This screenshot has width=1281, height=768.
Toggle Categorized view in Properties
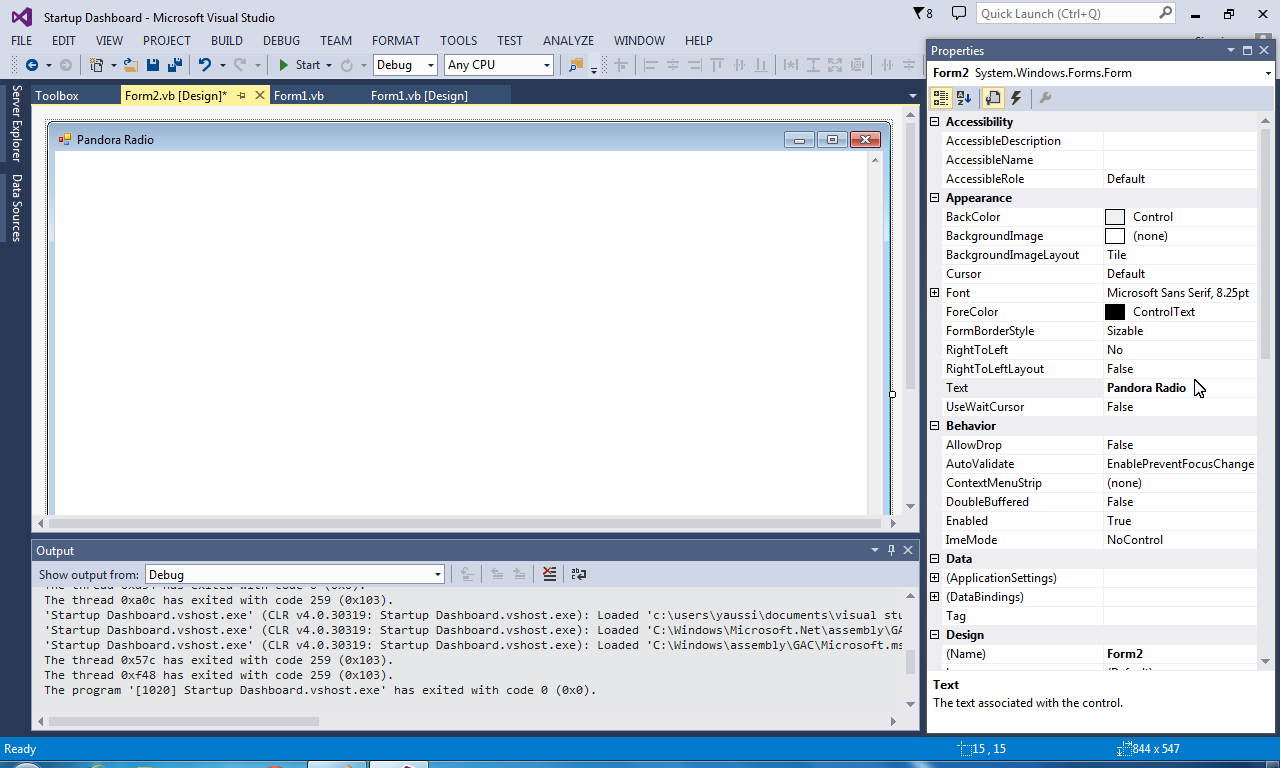point(941,98)
